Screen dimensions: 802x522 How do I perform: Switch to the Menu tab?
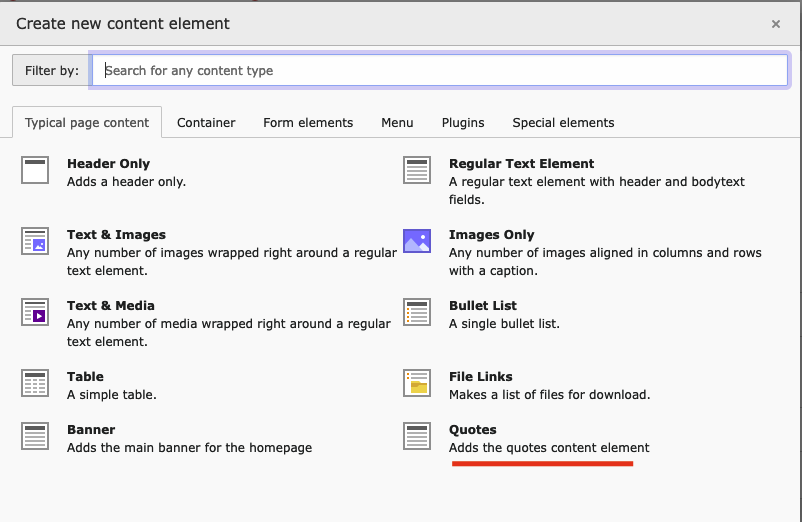coord(397,123)
